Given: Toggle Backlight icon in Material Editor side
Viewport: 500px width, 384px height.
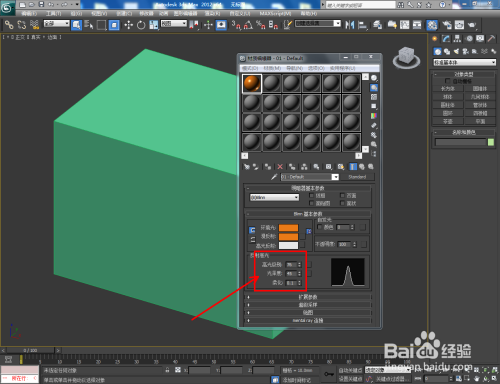Looking at the screenshot, I should pyautogui.click(x=374, y=88).
